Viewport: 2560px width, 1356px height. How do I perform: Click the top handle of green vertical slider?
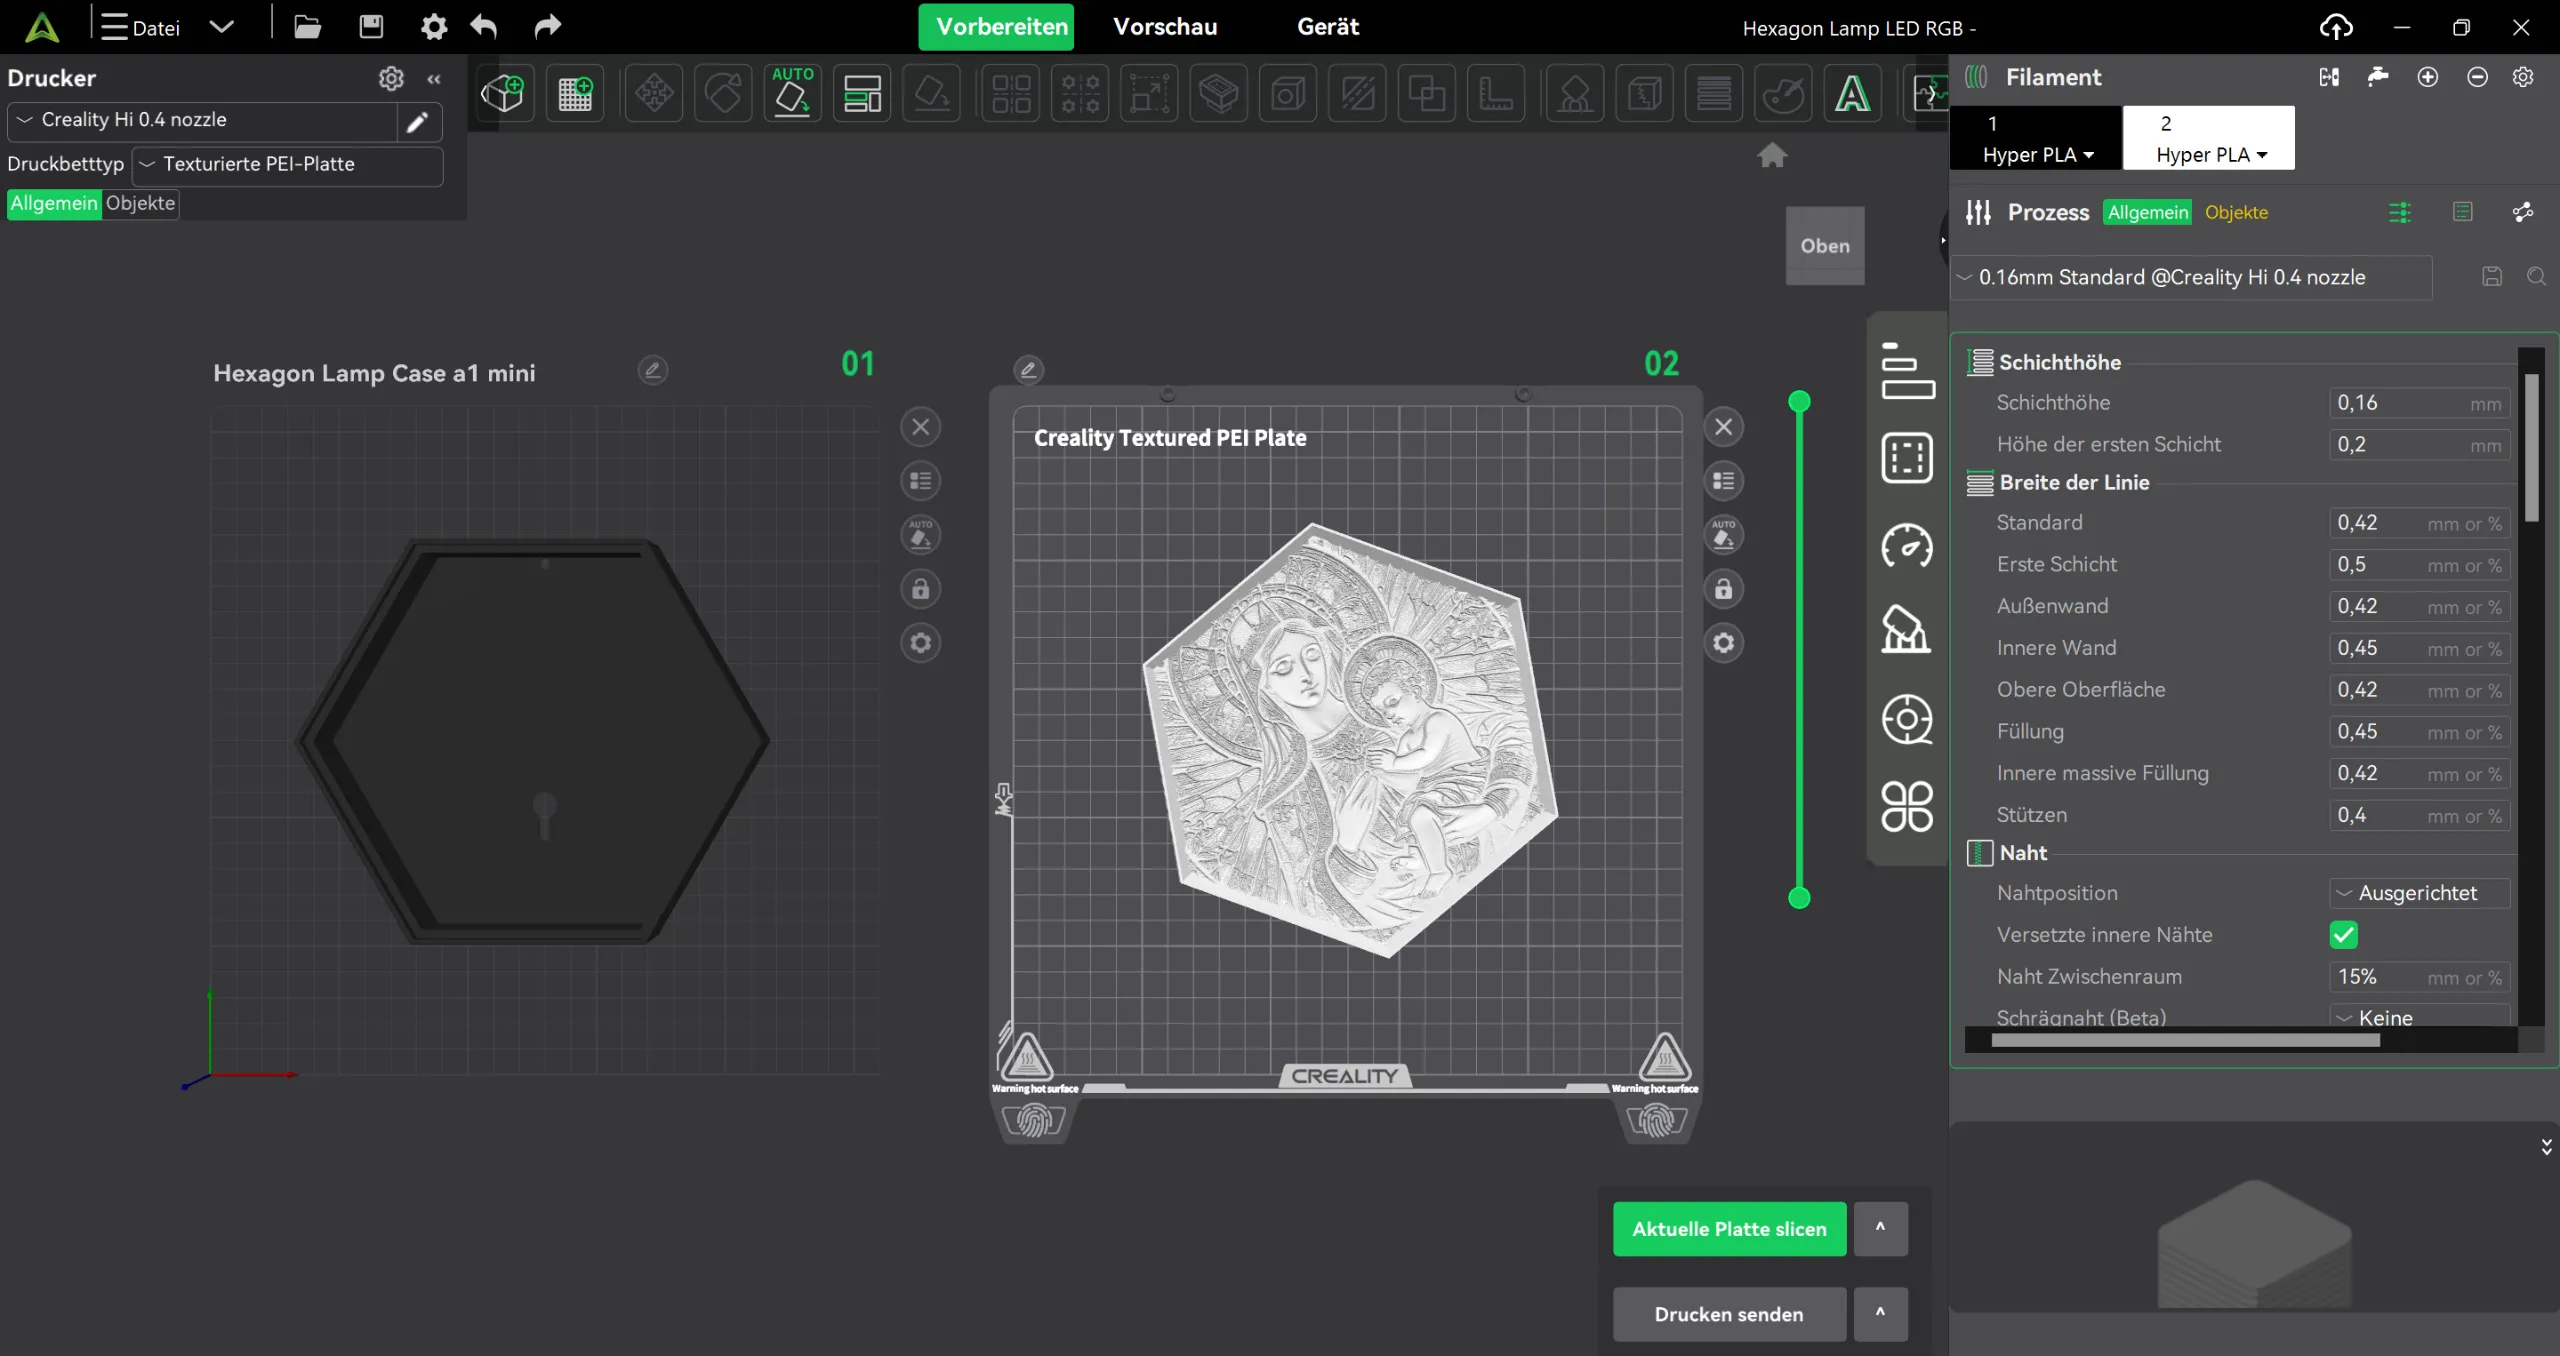[x=1799, y=402]
